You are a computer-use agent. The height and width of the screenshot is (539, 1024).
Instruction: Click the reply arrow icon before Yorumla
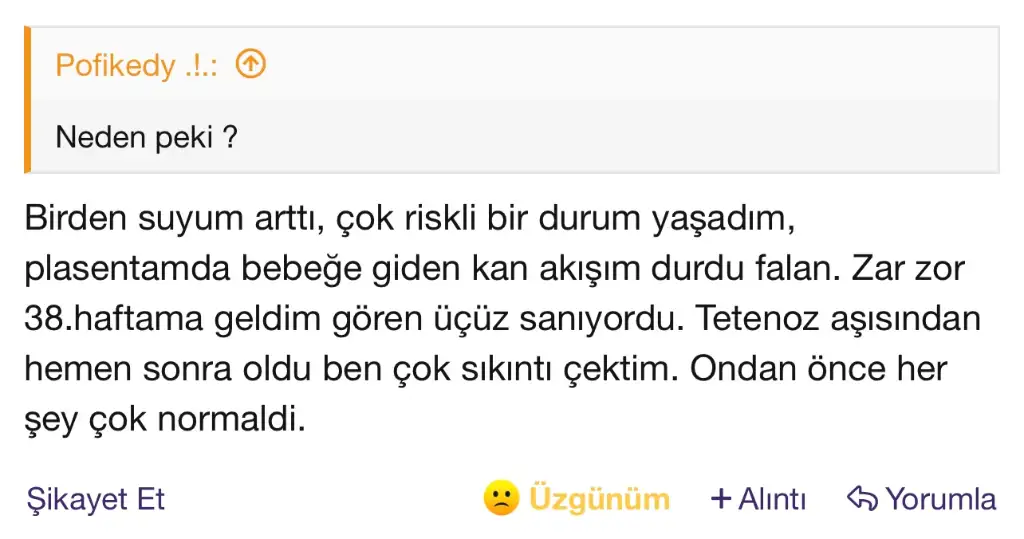pyautogui.click(x=861, y=498)
